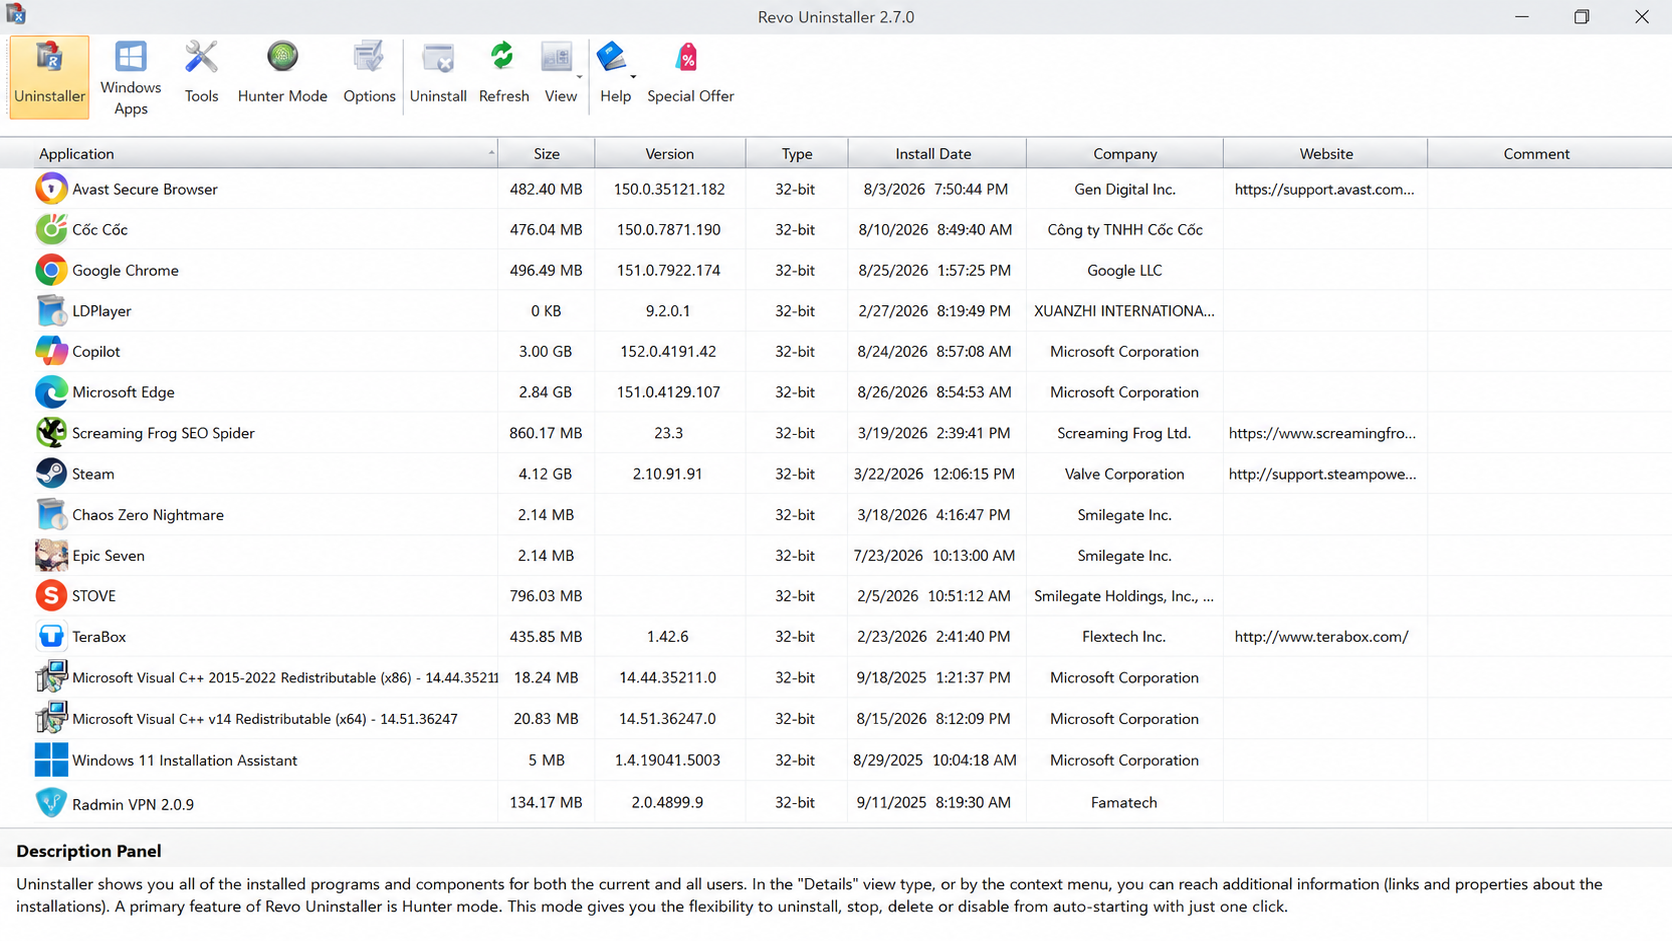This screenshot has width=1672, height=941.
Task: Open the View dropdown arrow
Action: point(579,76)
